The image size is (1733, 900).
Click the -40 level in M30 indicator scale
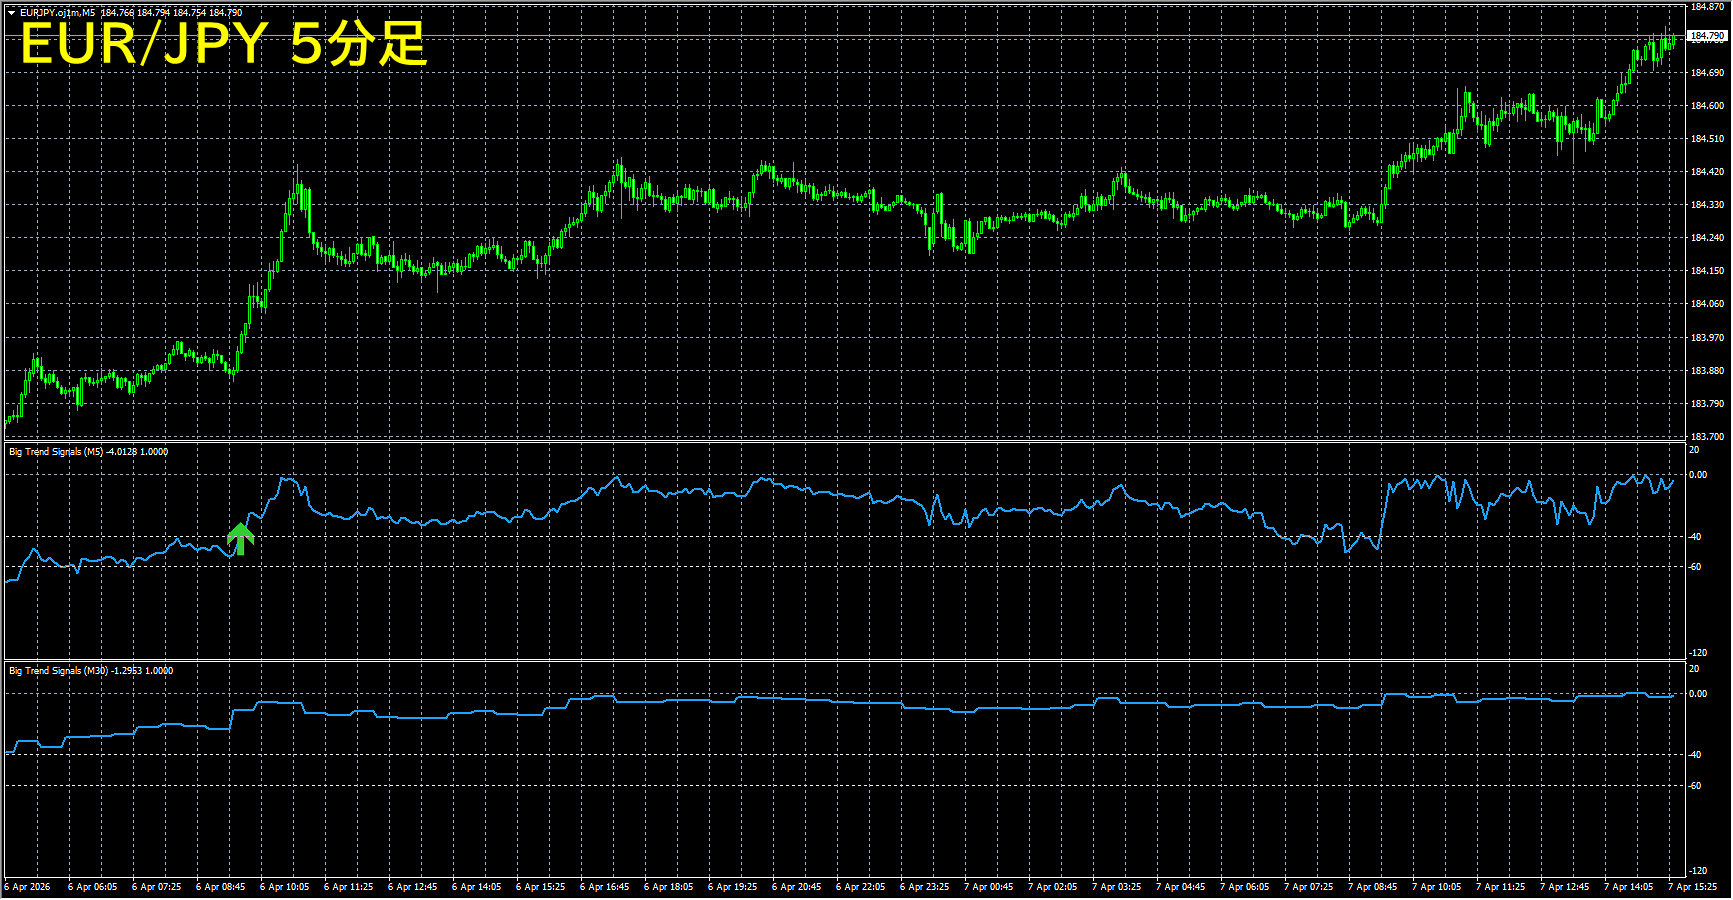(1695, 755)
